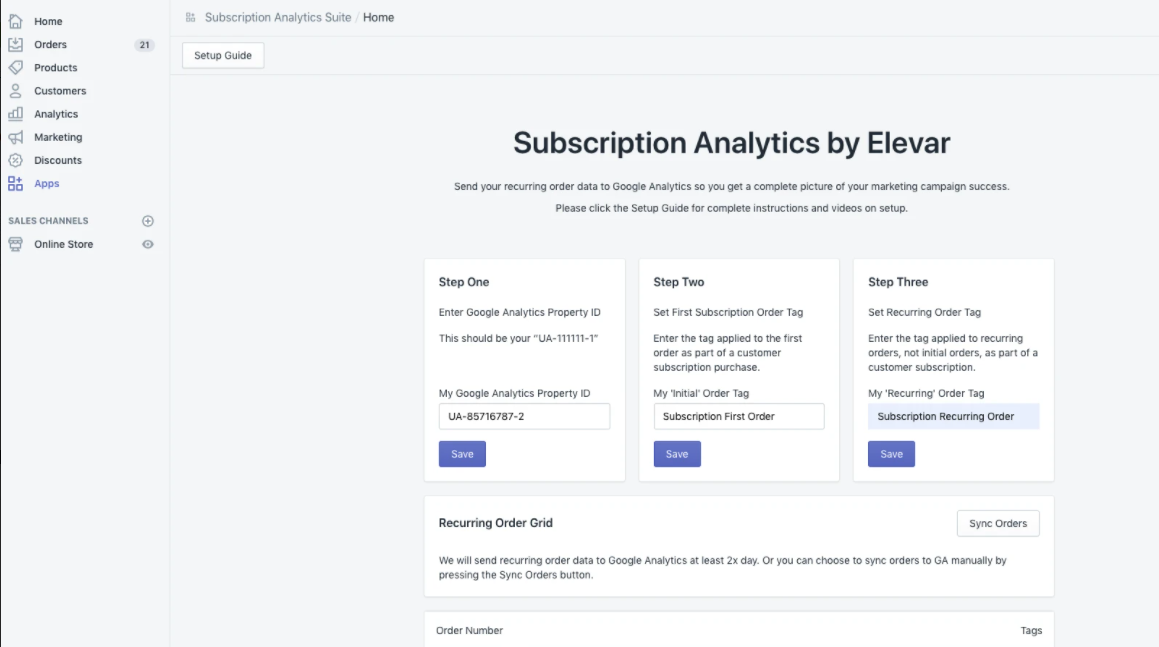Click the Home house icon in sidebar

tap(15, 21)
